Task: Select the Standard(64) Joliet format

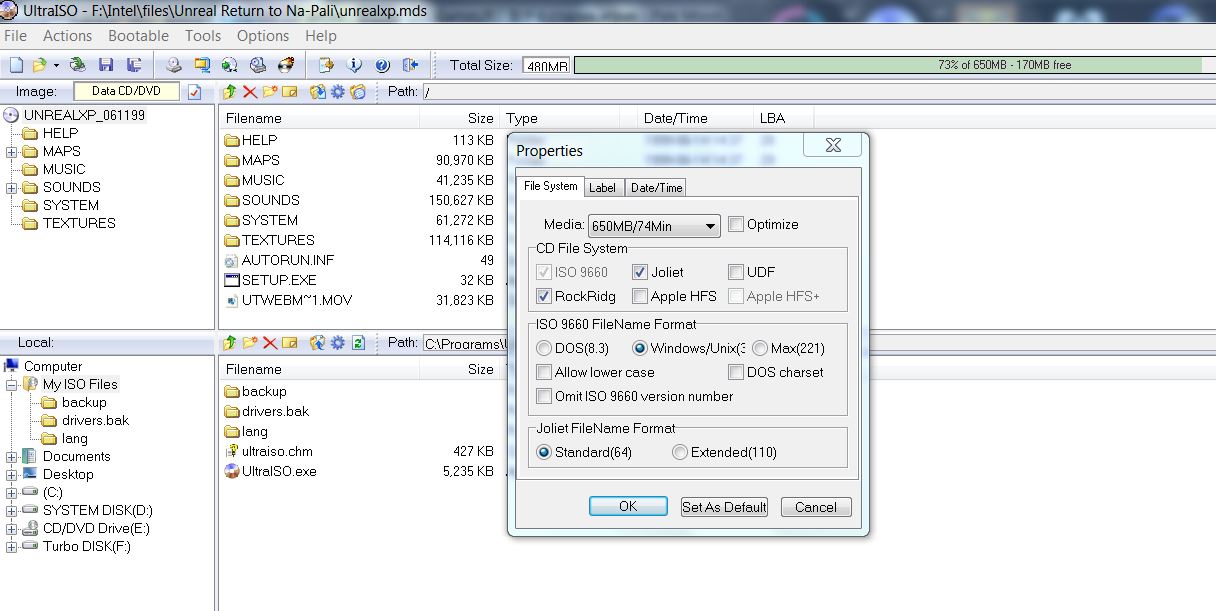Action: click(544, 452)
